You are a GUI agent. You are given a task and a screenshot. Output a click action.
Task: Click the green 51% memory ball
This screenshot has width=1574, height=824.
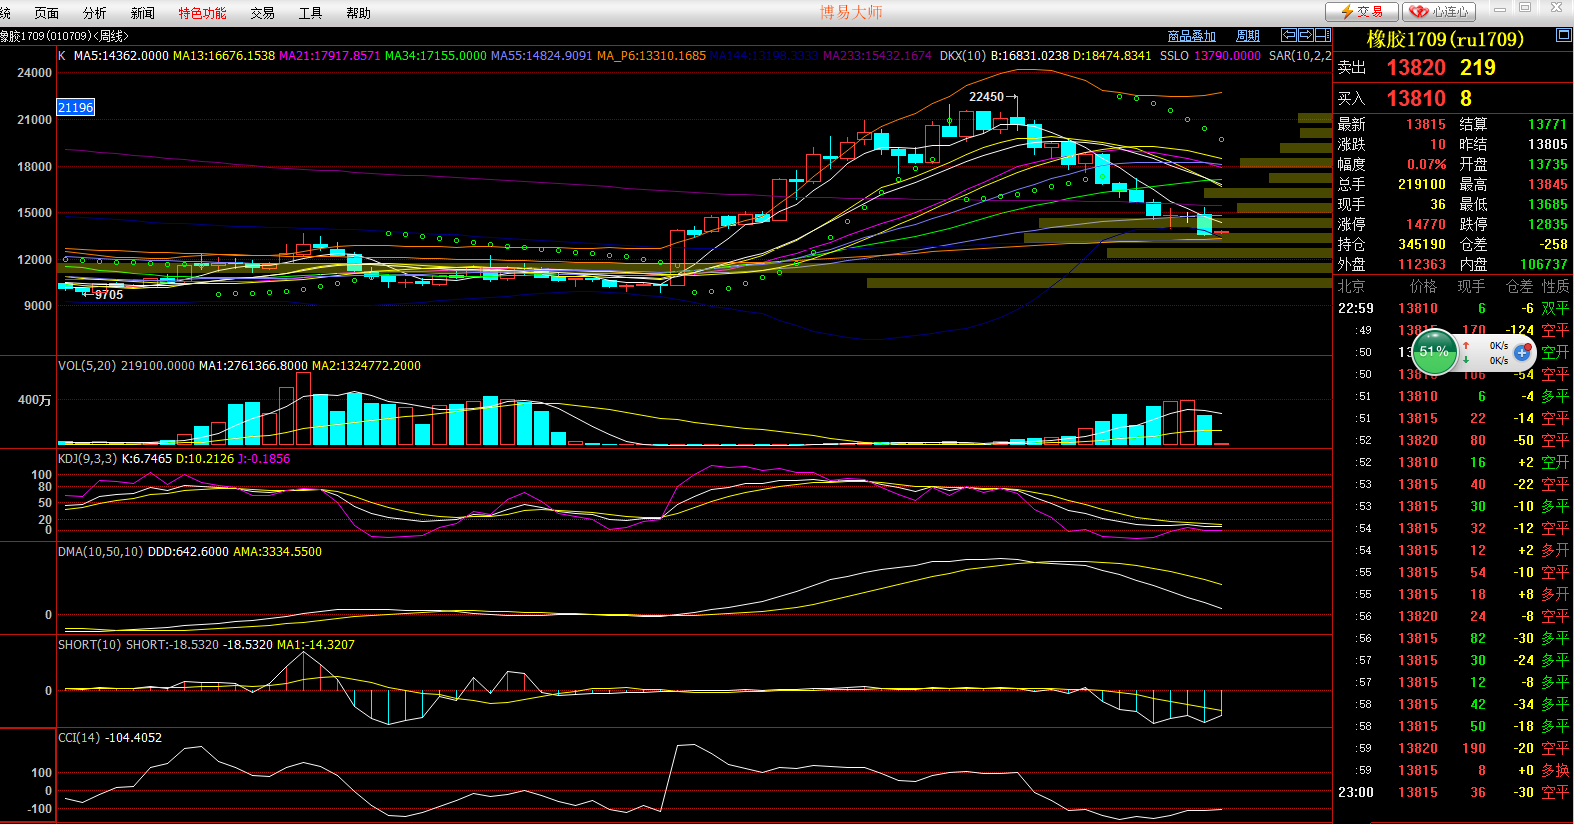[1433, 352]
